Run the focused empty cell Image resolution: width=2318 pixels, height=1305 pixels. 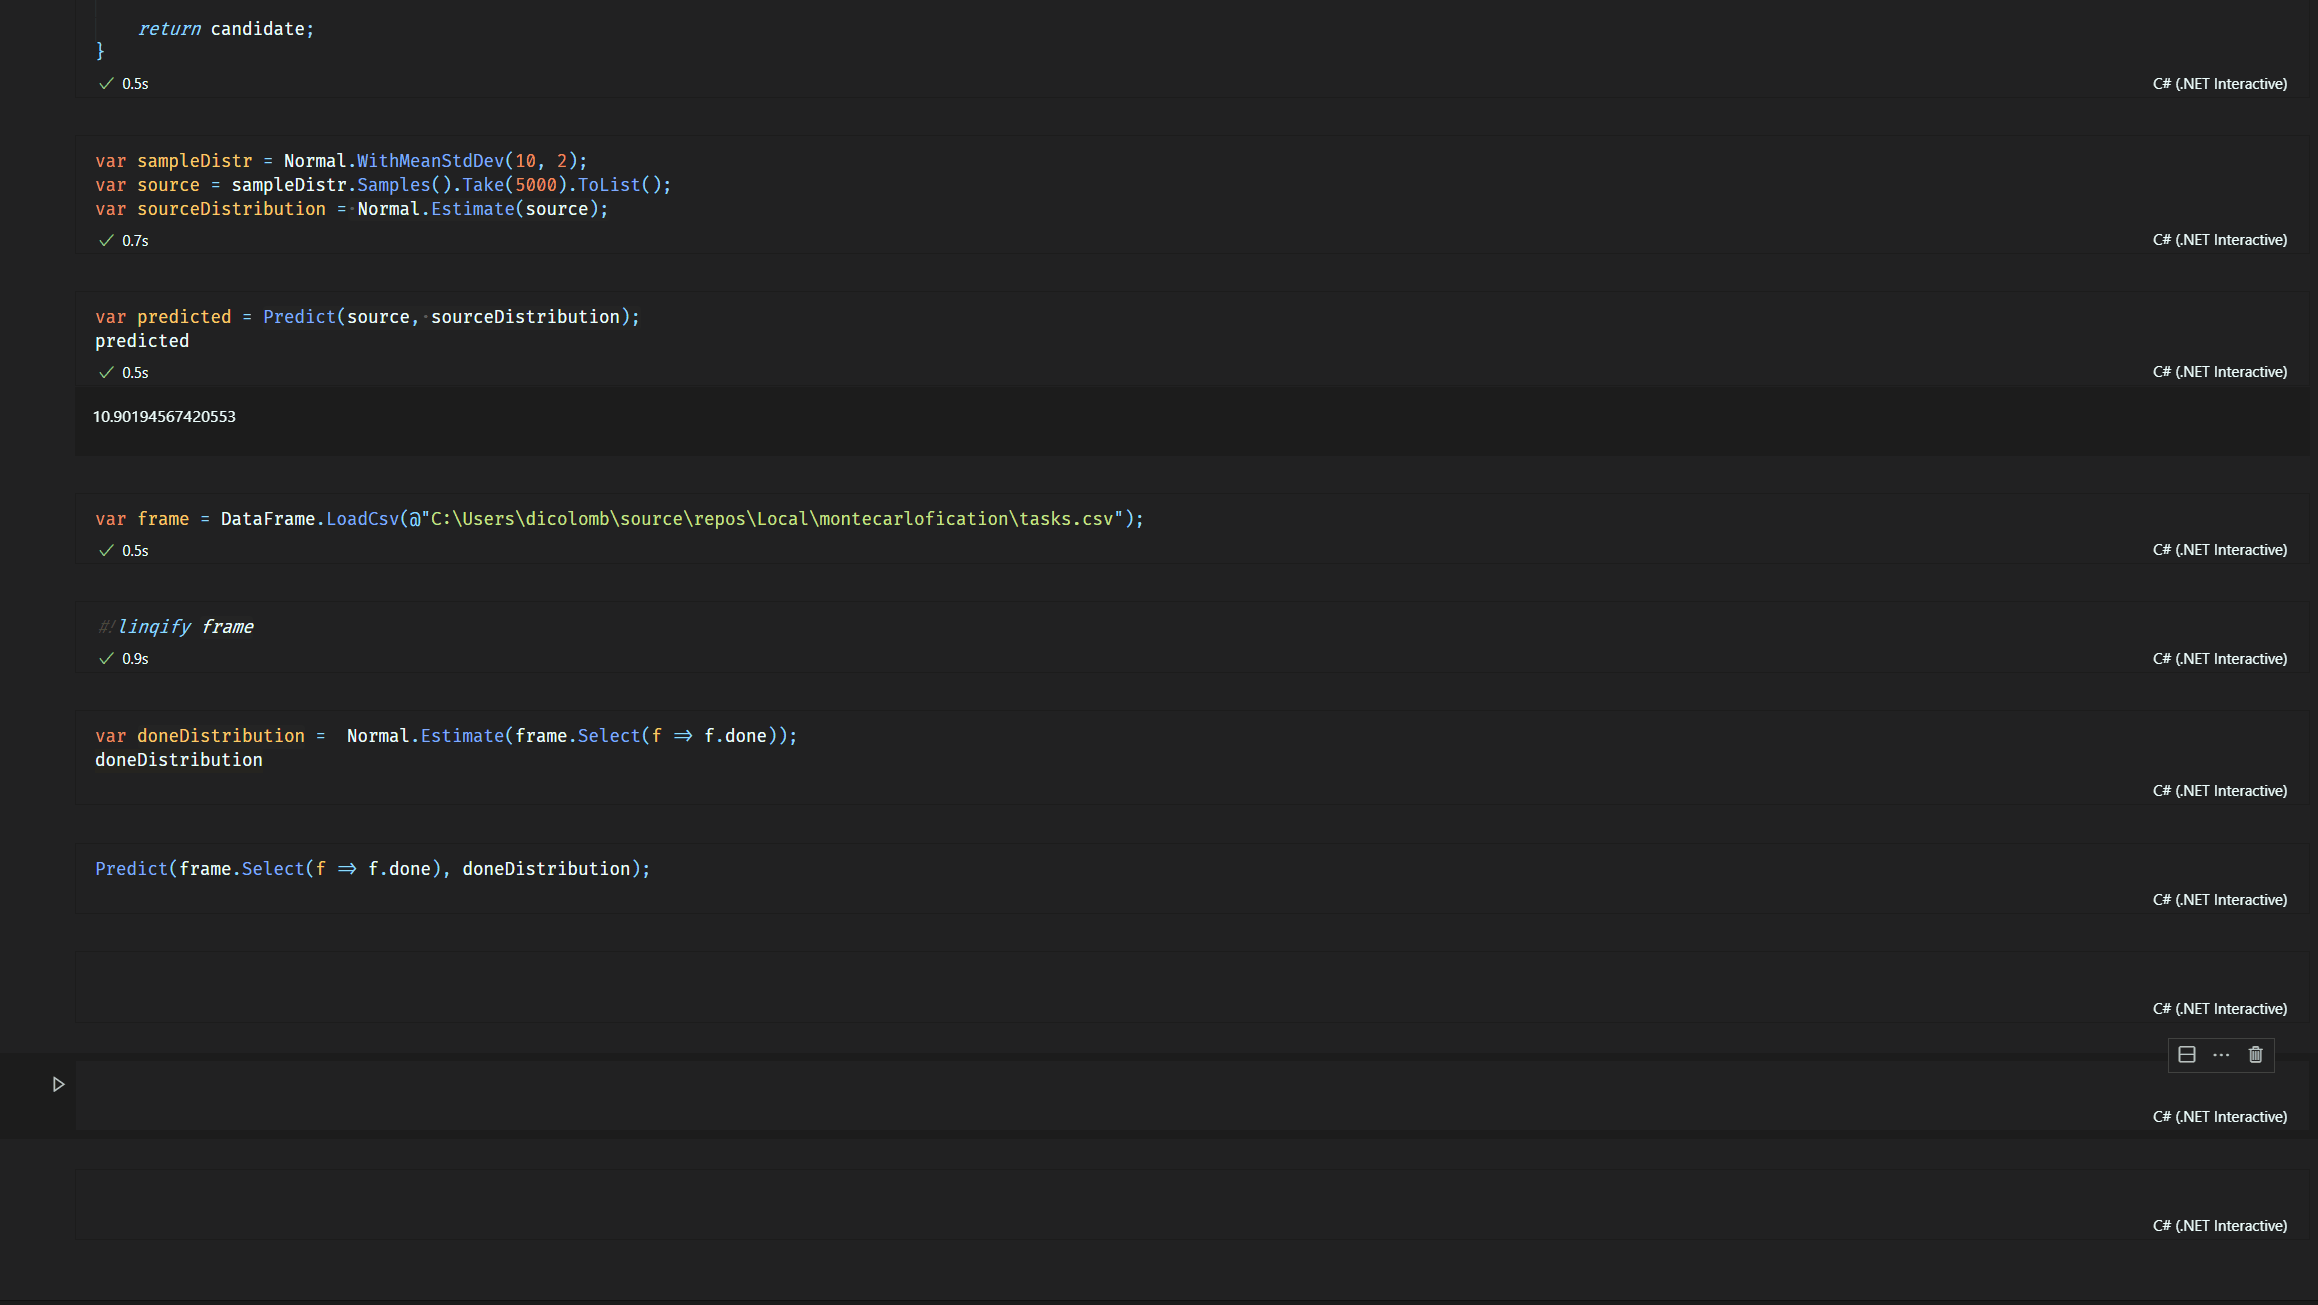click(58, 1084)
